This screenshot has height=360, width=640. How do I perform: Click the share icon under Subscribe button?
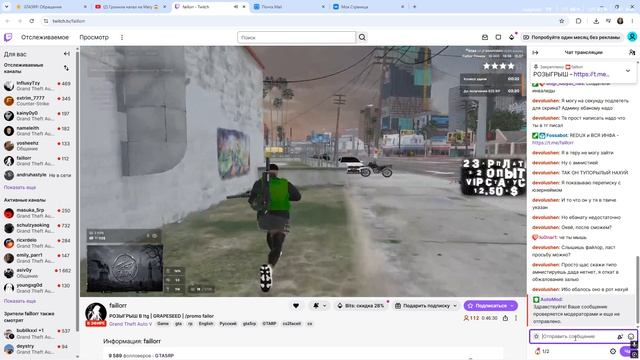coord(505,318)
